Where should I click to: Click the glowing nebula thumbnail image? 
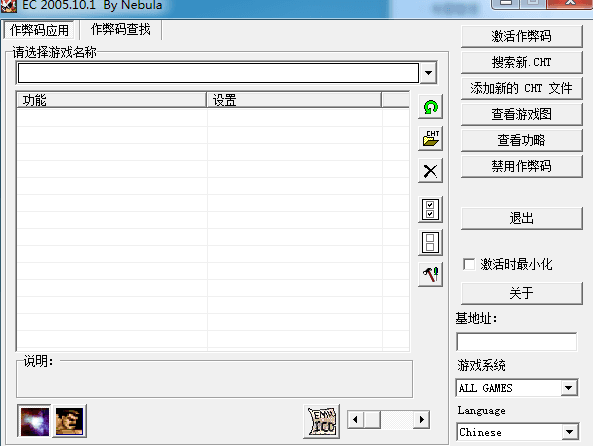(x=34, y=421)
